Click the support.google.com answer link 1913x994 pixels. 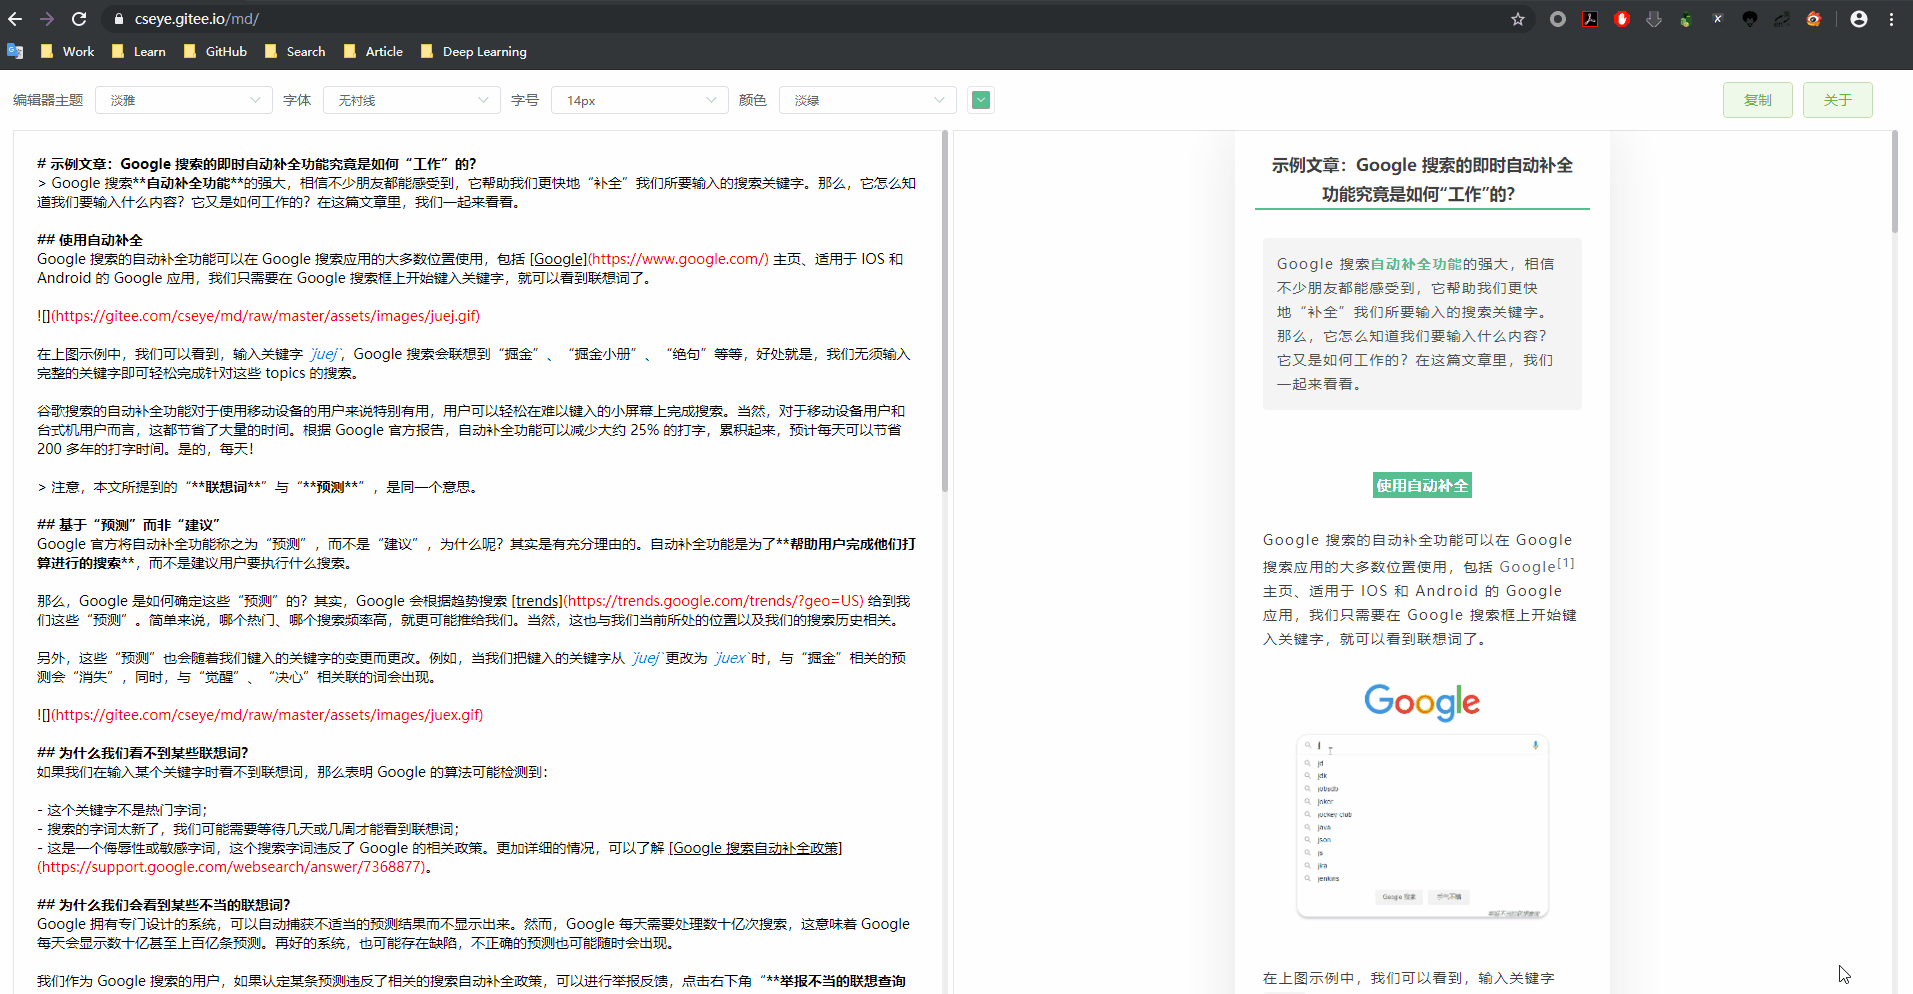[231, 867]
